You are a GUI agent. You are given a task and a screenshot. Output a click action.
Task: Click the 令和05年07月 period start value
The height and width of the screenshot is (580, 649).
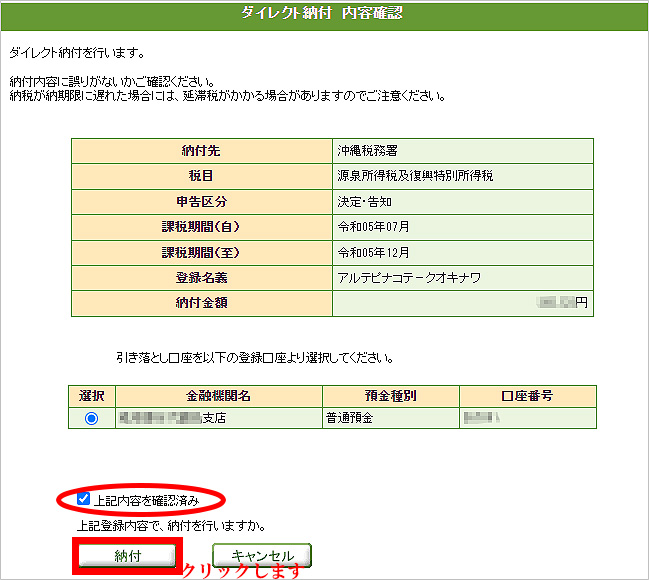click(374, 227)
